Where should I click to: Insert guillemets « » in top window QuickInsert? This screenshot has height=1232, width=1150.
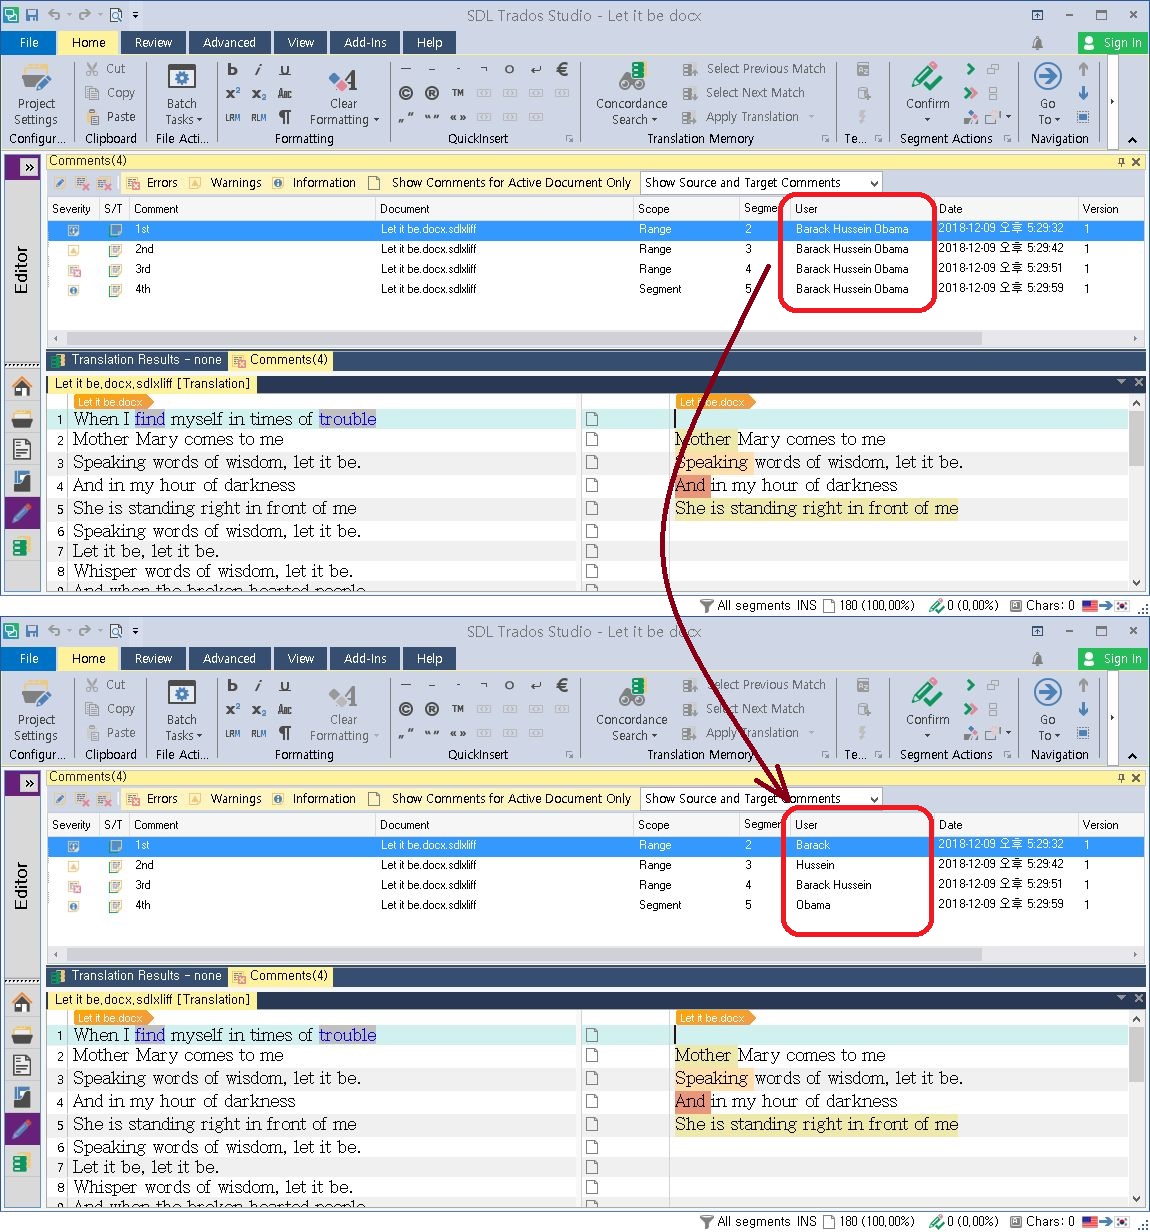click(458, 117)
